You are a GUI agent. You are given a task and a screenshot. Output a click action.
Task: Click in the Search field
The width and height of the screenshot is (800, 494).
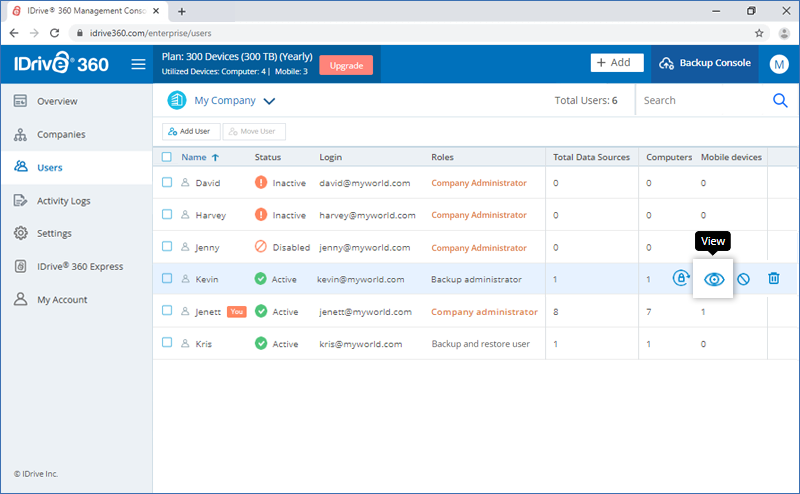pos(704,101)
